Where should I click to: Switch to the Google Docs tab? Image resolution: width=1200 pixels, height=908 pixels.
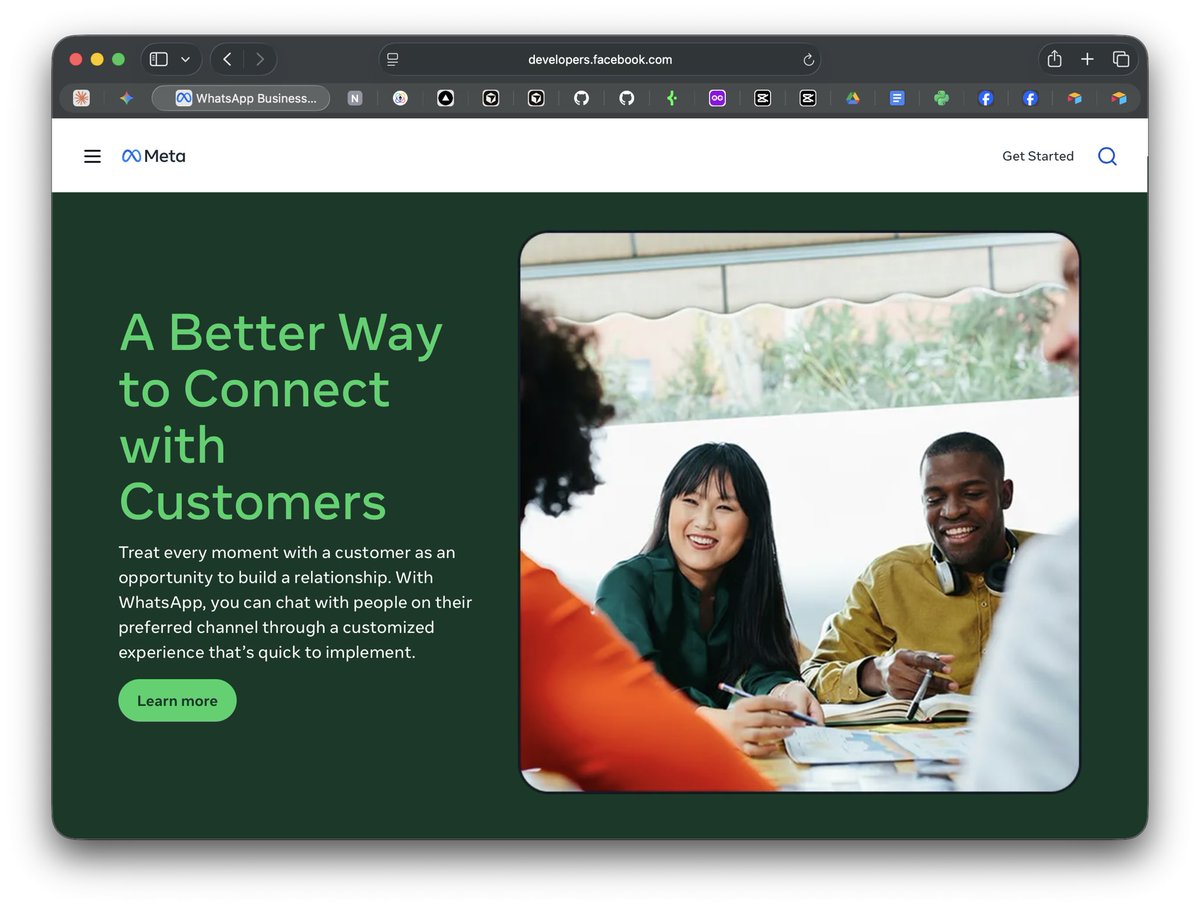coord(897,98)
